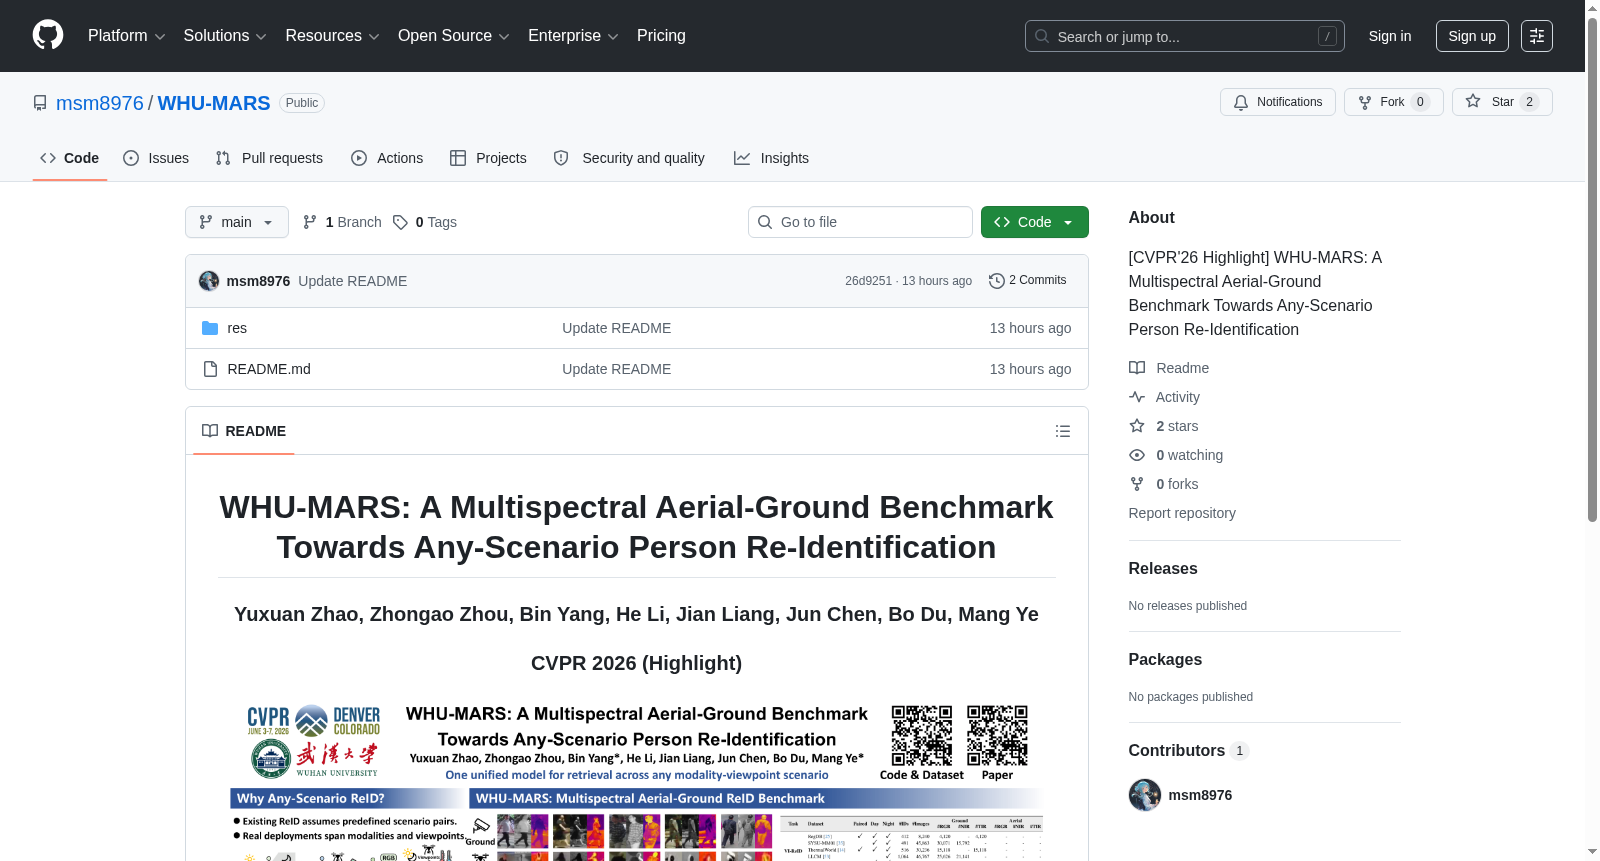The height and width of the screenshot is (861, 1600).
Task: Open the Pricing link
Action: tap(661, 36)
